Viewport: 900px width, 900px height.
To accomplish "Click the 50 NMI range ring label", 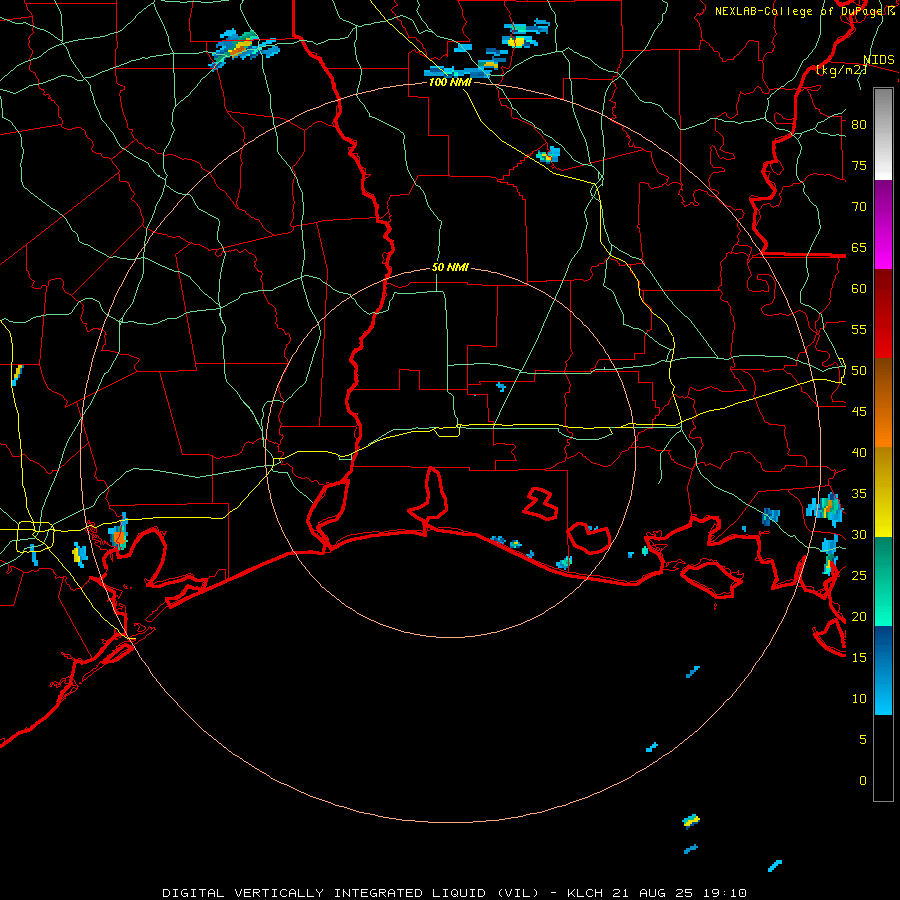I will coord(450,267).
